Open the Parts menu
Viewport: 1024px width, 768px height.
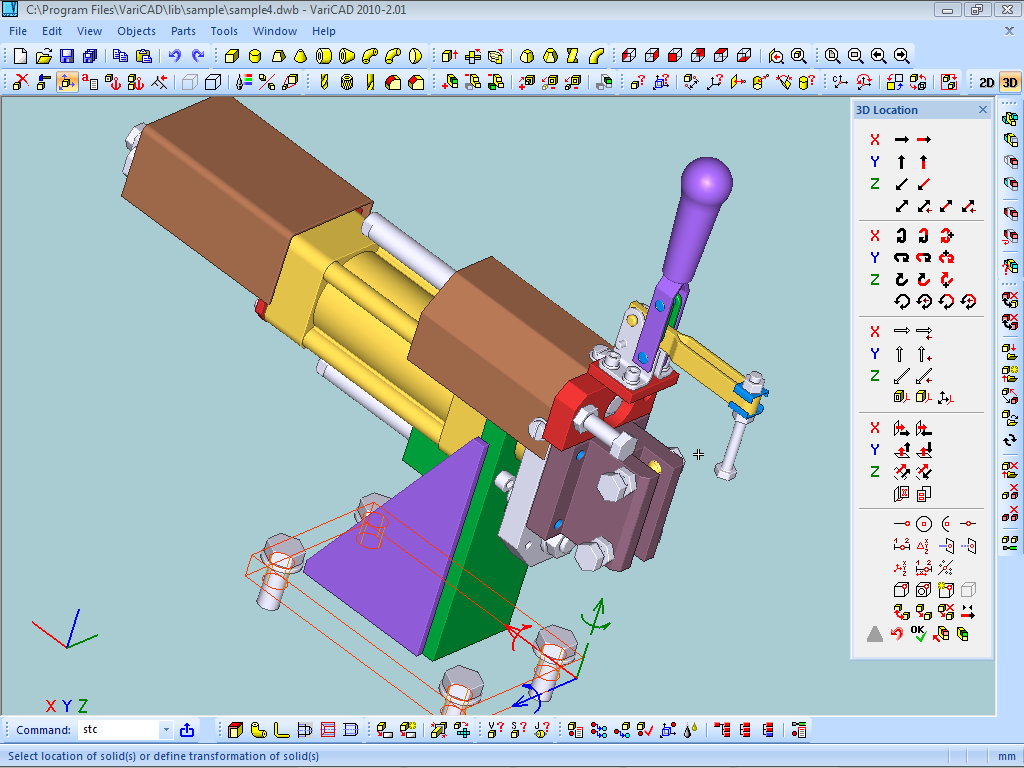[x=183, y=31]
